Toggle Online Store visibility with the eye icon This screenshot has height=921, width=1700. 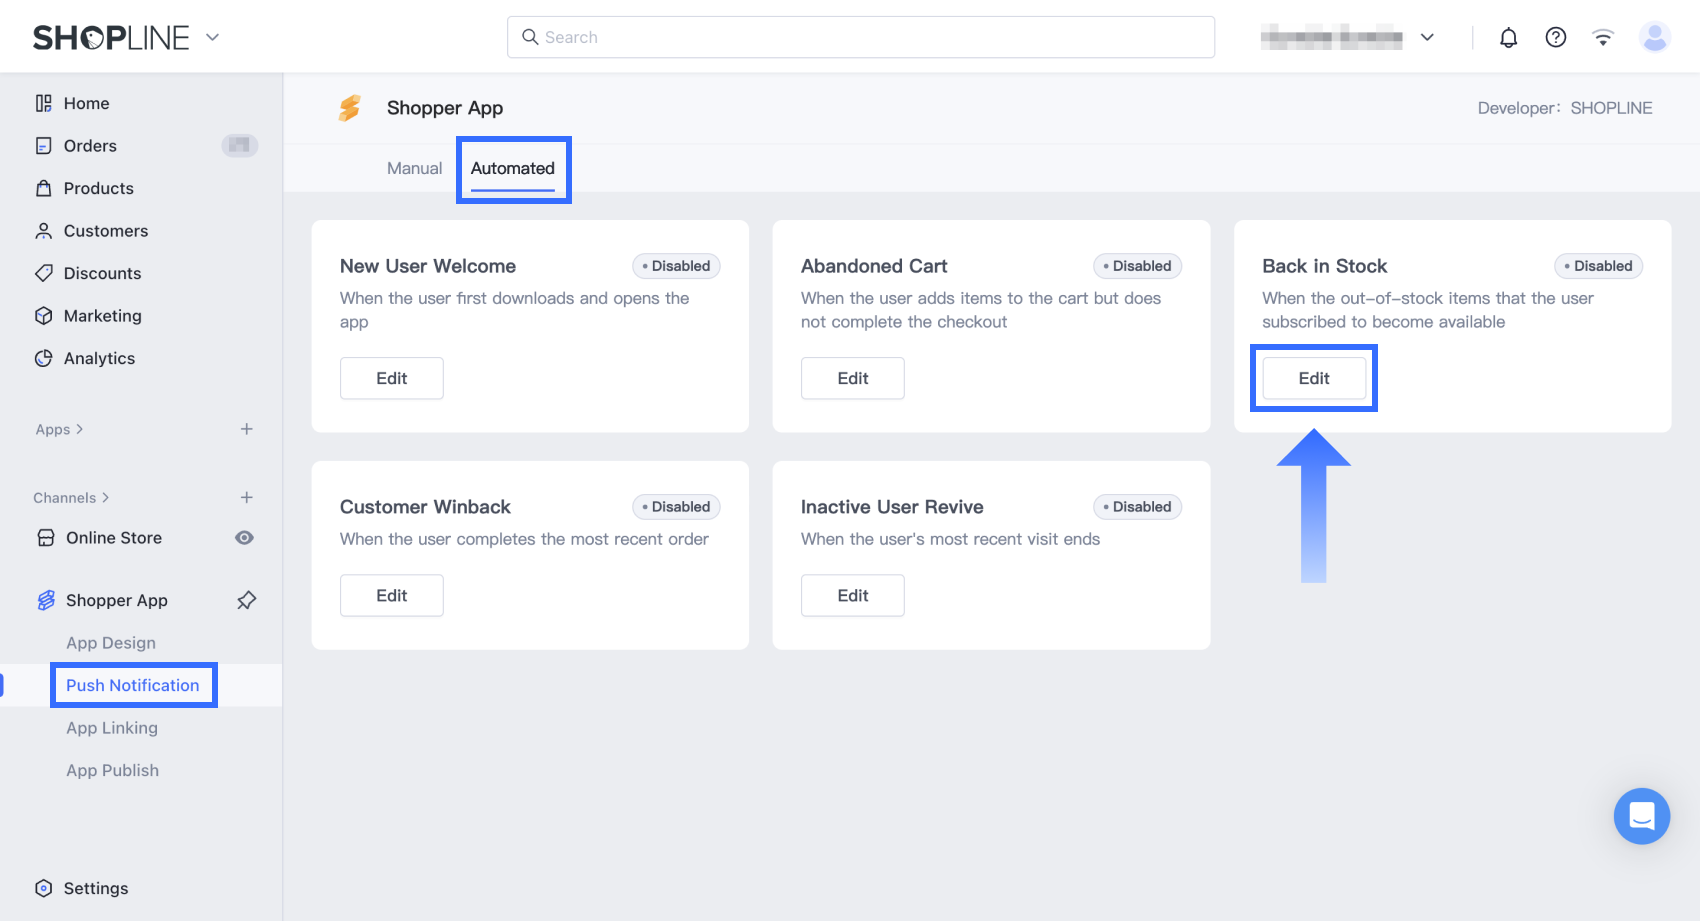(x=244, y=537)
